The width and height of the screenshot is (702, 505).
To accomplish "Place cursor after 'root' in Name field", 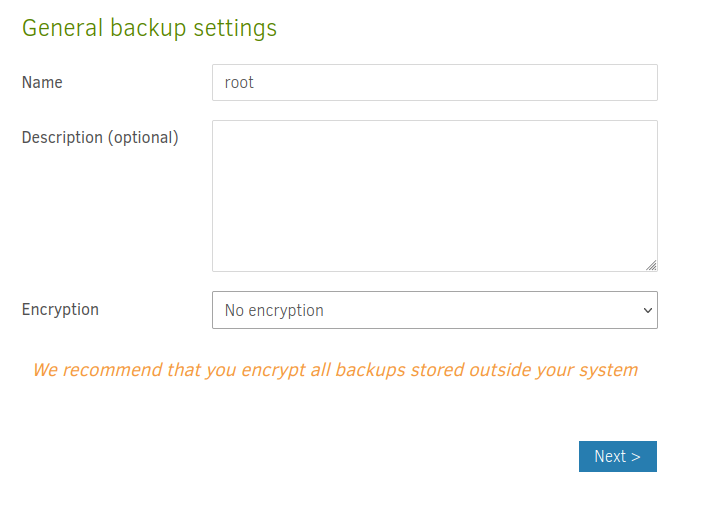I will (256, 83).
